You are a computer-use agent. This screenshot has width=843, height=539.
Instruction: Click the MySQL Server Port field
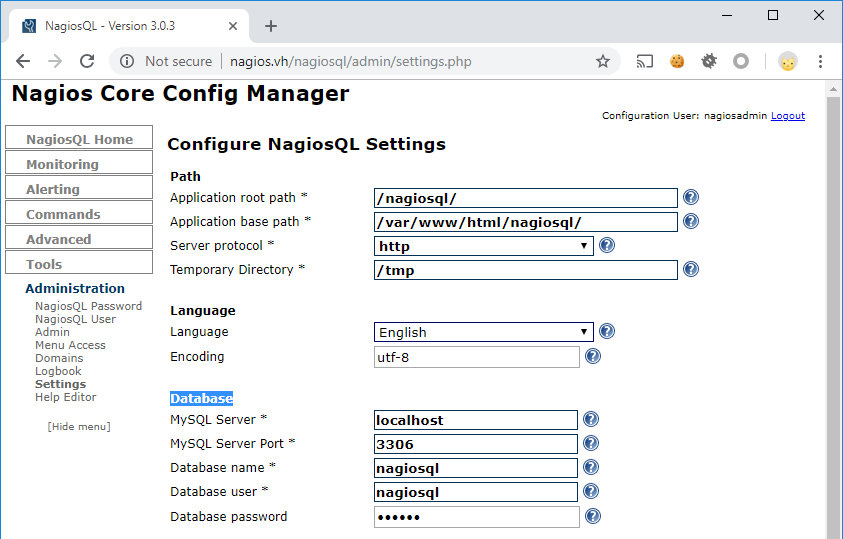(476, 444)
